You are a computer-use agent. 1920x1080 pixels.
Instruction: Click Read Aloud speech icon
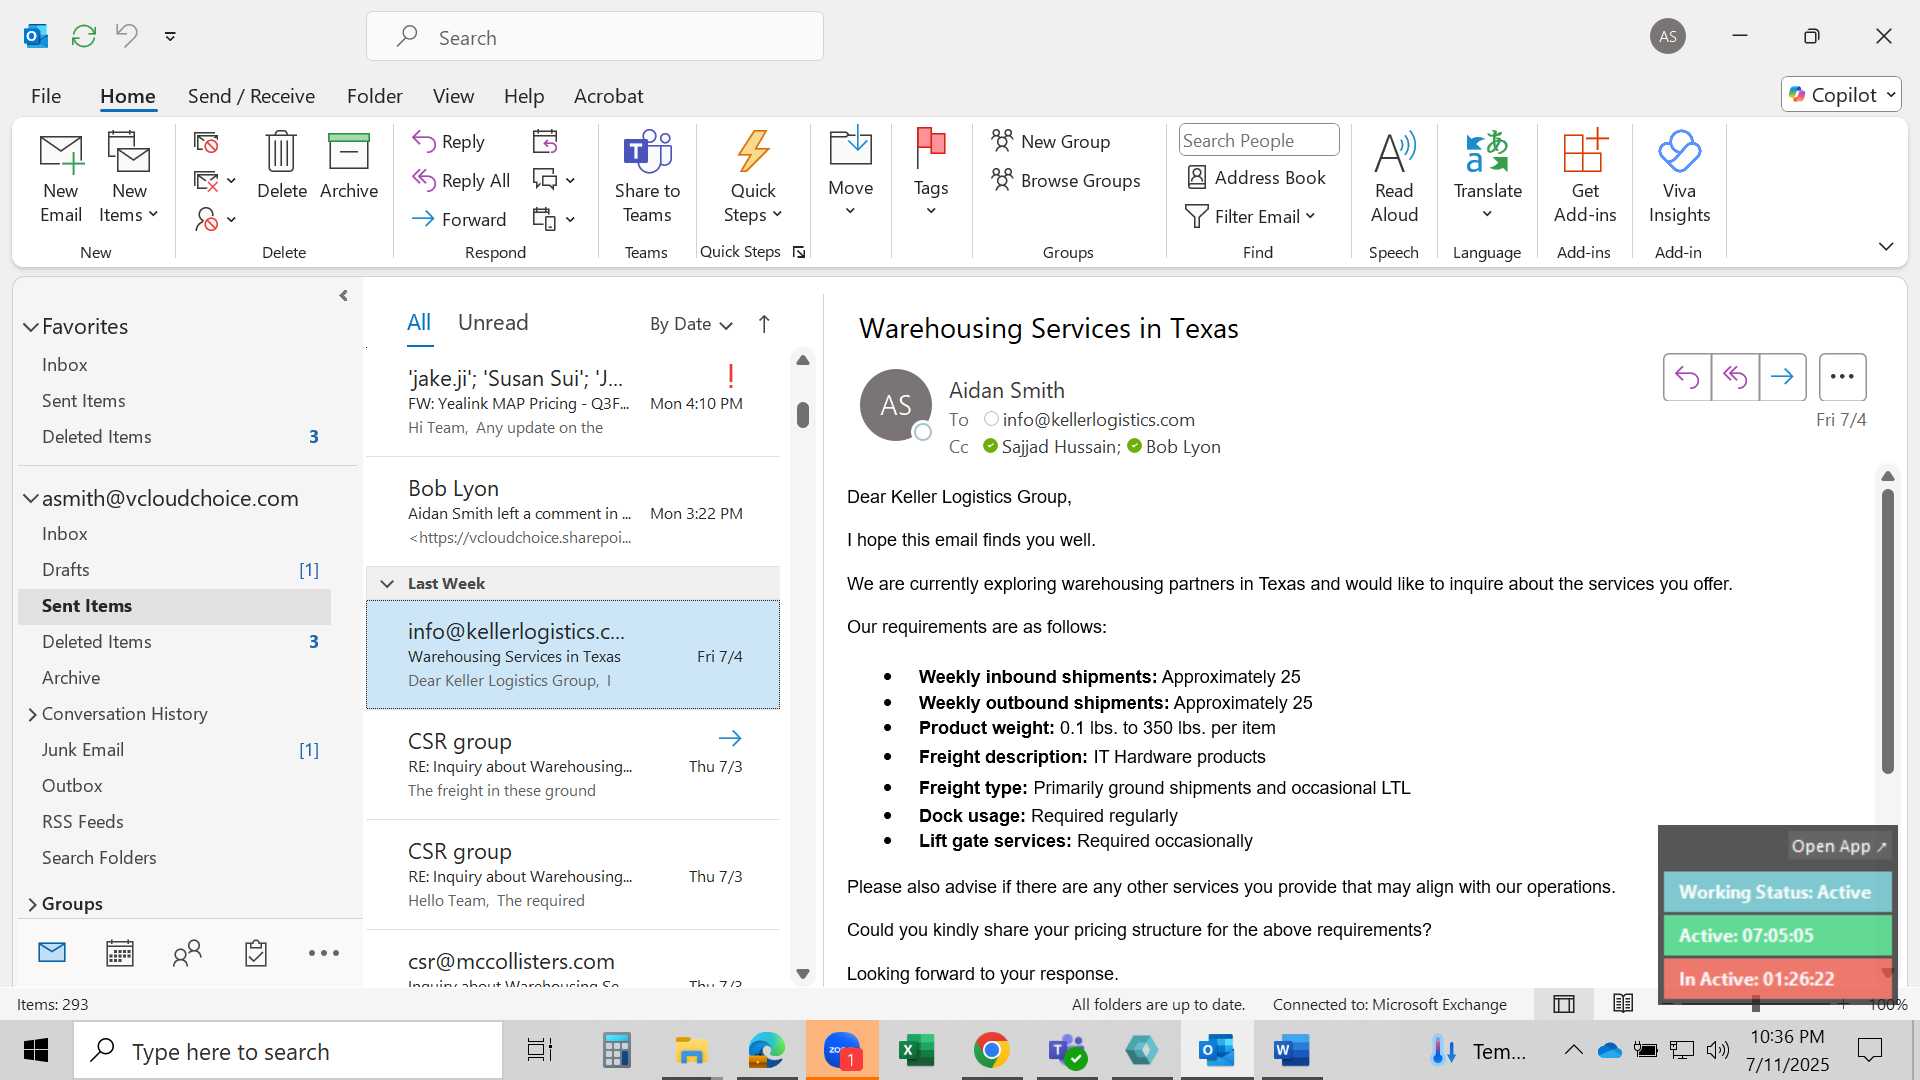coord(1394,178)
